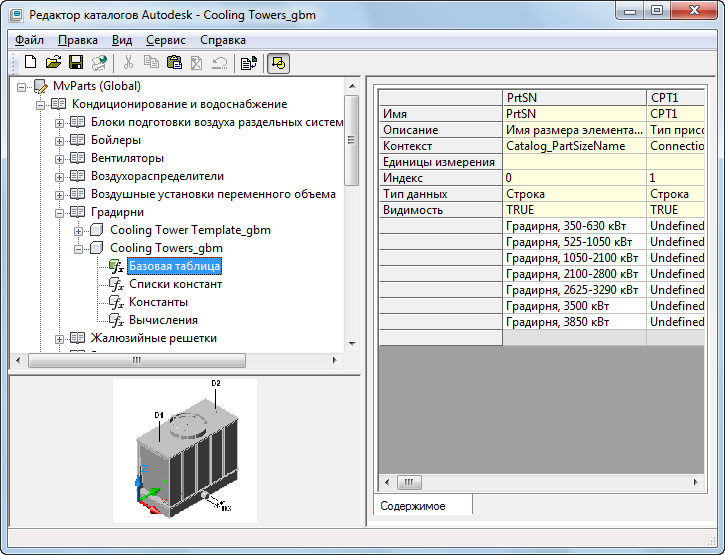Select cell Градирня, 3850 кВт
Viewport: 725px width, 555px height.
coord(574,322)
